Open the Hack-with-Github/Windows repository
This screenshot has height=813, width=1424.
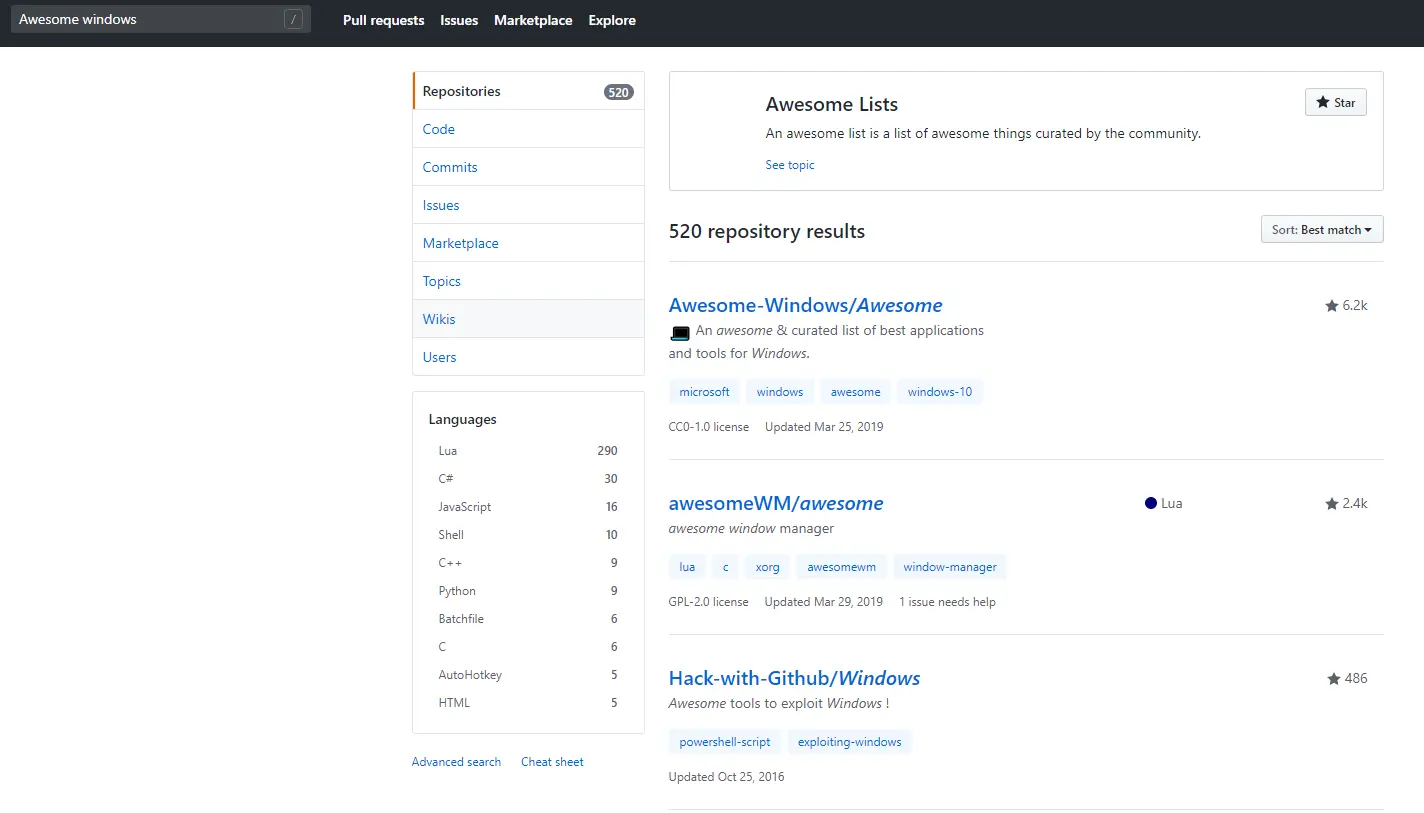point(794,678)
